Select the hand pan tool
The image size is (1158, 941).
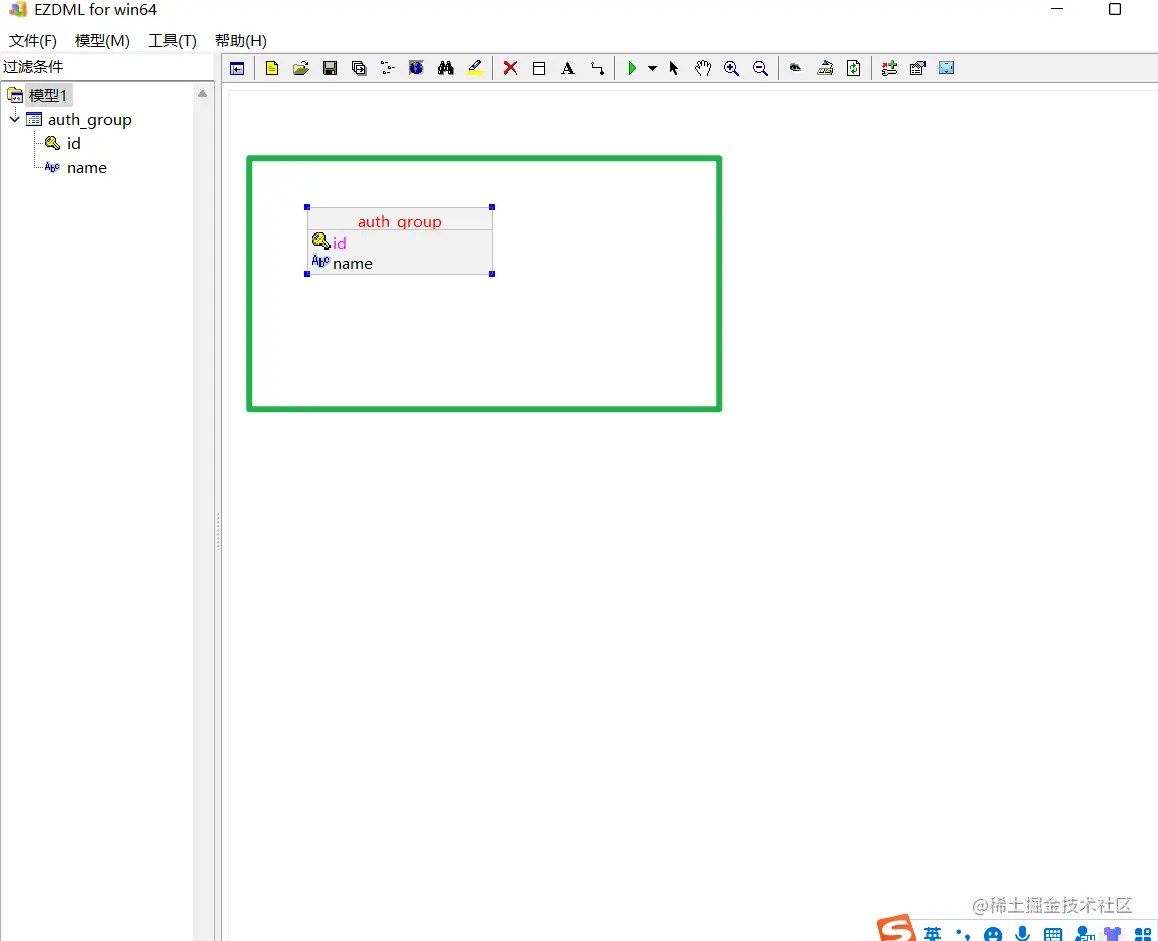pyautogui.click(x=702, y=68)
